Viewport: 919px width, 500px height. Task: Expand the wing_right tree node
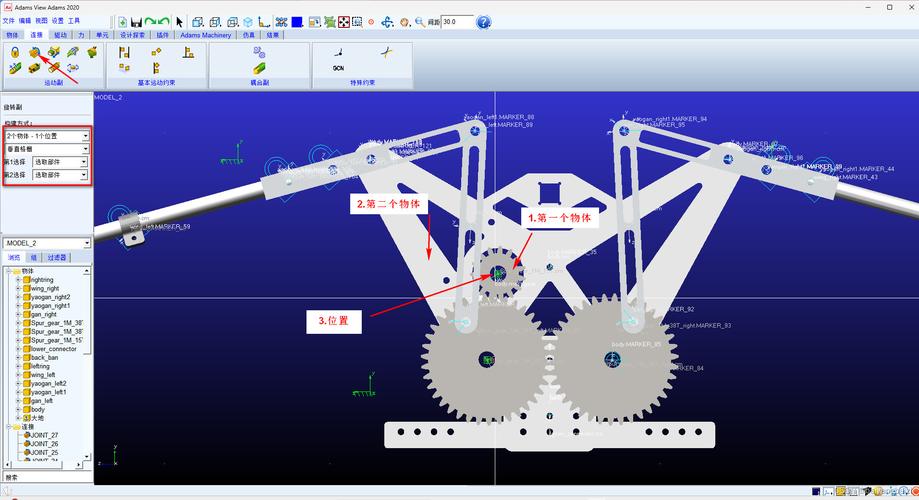(17, 289)
